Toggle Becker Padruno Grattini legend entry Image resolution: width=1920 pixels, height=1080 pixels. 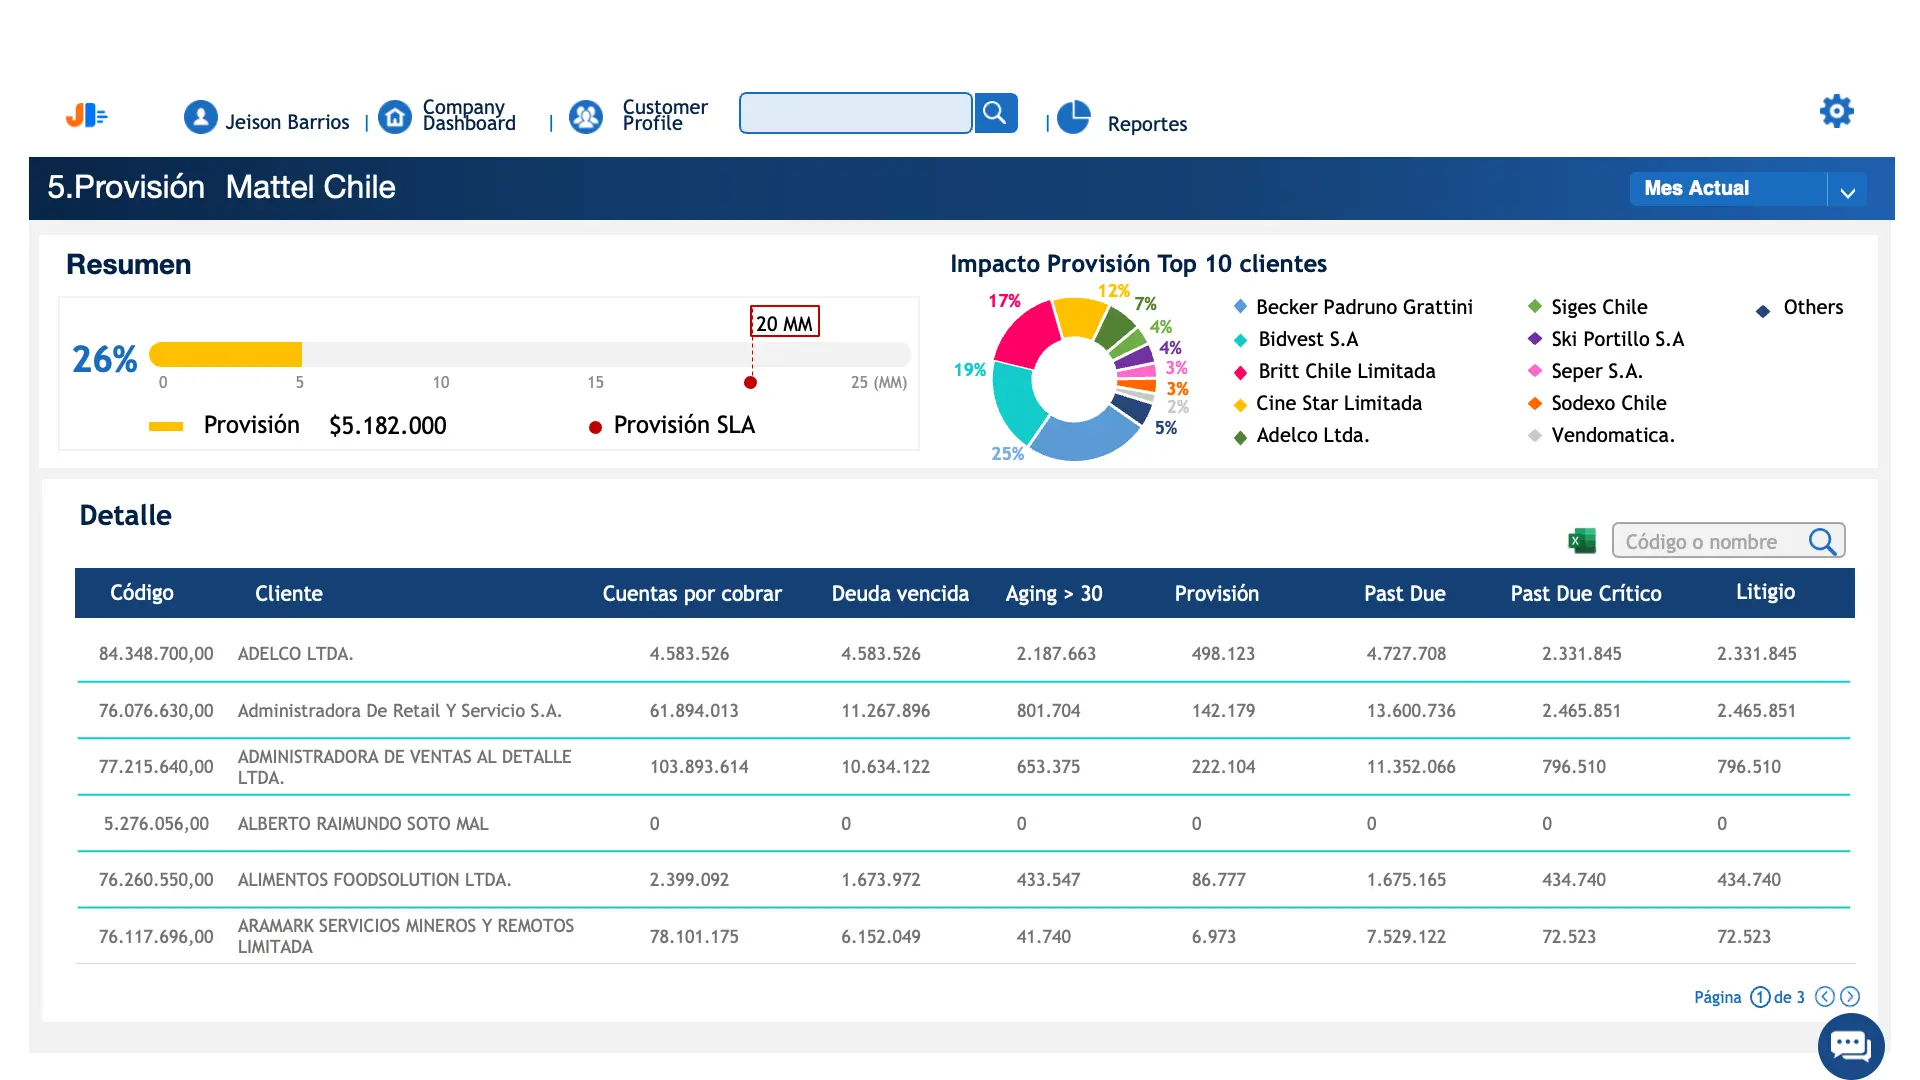tap(1363, 307)
